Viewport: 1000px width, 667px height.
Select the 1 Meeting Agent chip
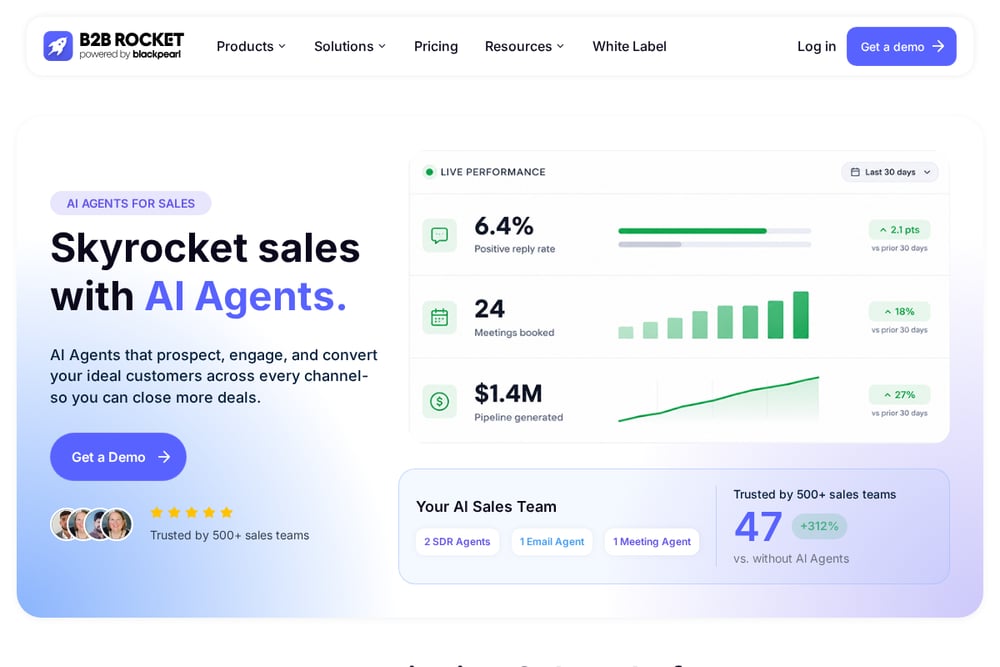[x=652, y=541]
